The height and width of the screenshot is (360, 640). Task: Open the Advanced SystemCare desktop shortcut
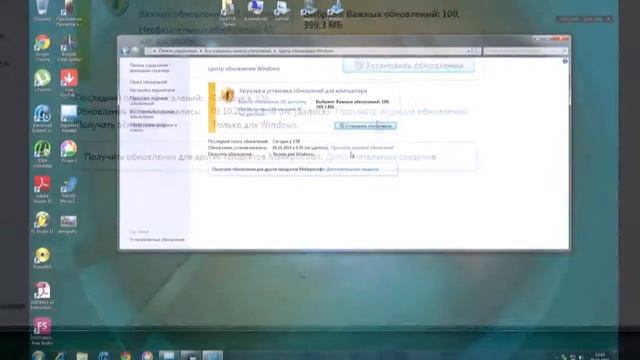(x=42, y=118)
